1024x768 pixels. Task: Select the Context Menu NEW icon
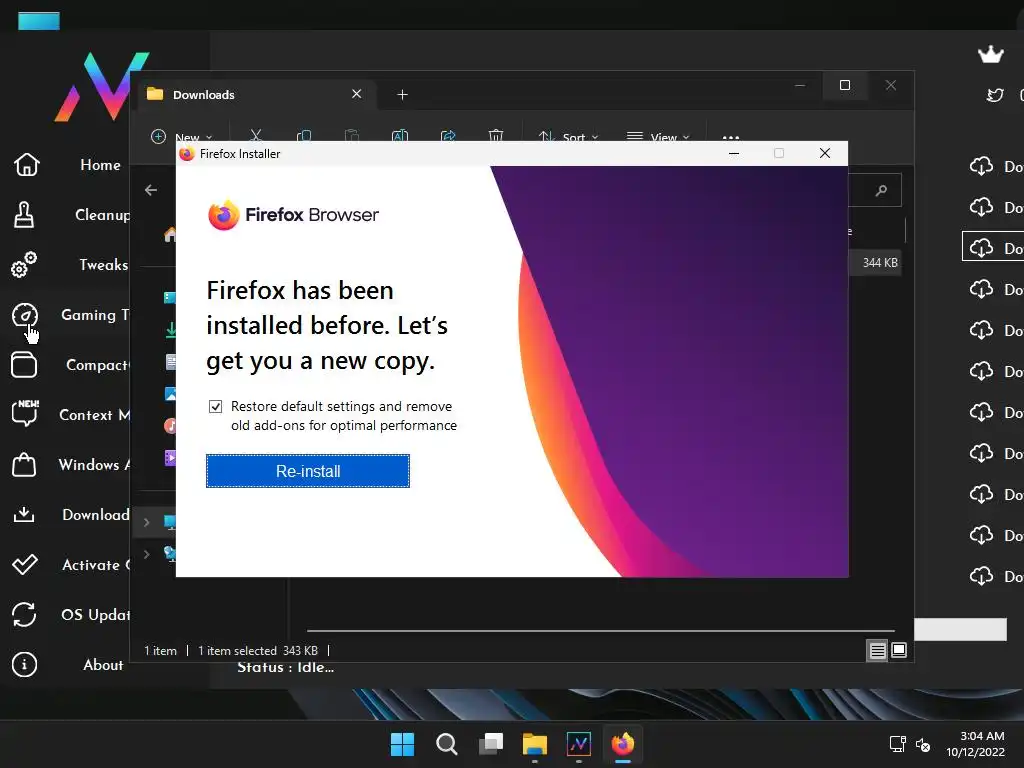point(25,413)
